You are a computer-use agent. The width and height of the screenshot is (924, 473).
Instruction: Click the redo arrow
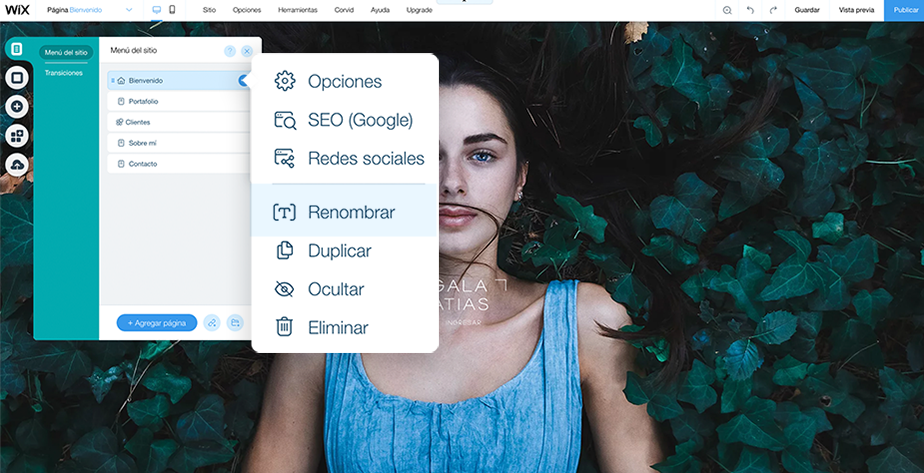point(773,10)
